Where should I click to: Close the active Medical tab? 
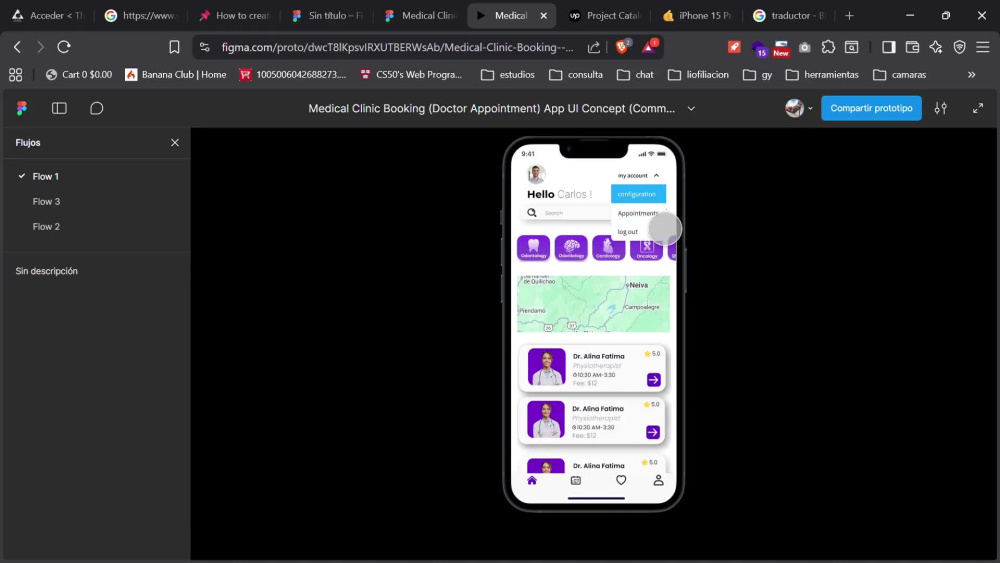543,15
